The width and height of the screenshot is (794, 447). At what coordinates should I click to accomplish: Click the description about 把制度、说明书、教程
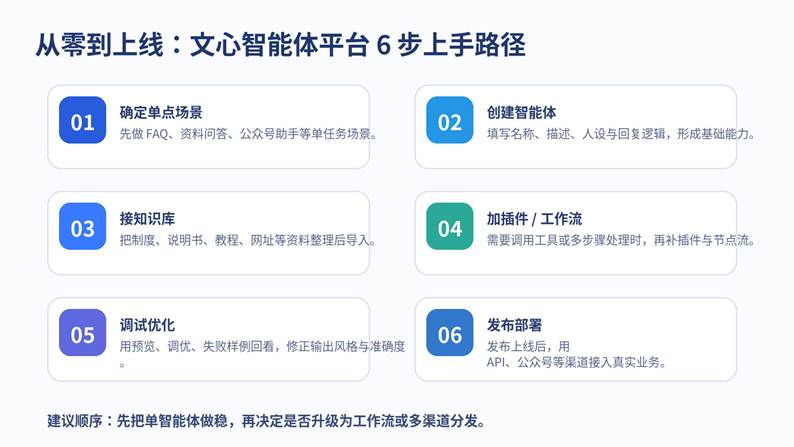(x=247, y=240)
